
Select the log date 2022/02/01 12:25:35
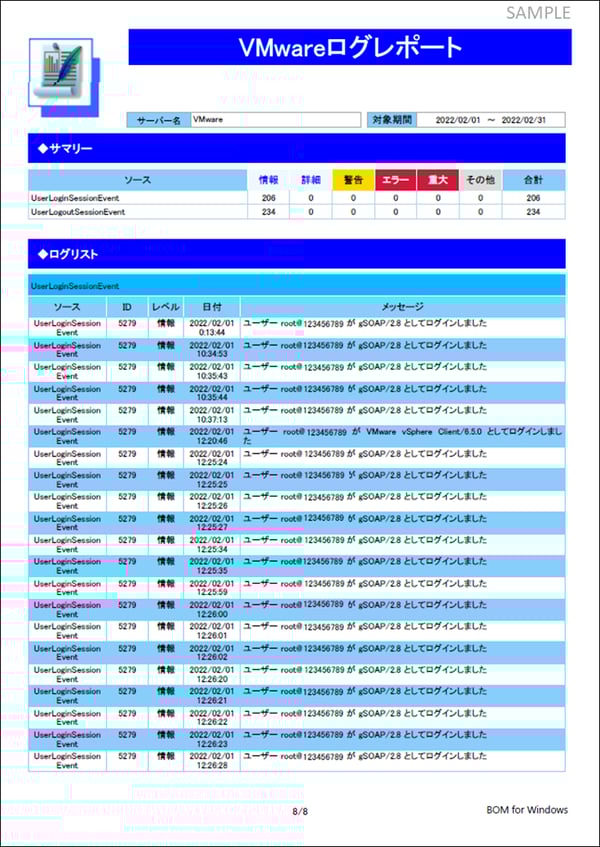[x=212, y=566]
